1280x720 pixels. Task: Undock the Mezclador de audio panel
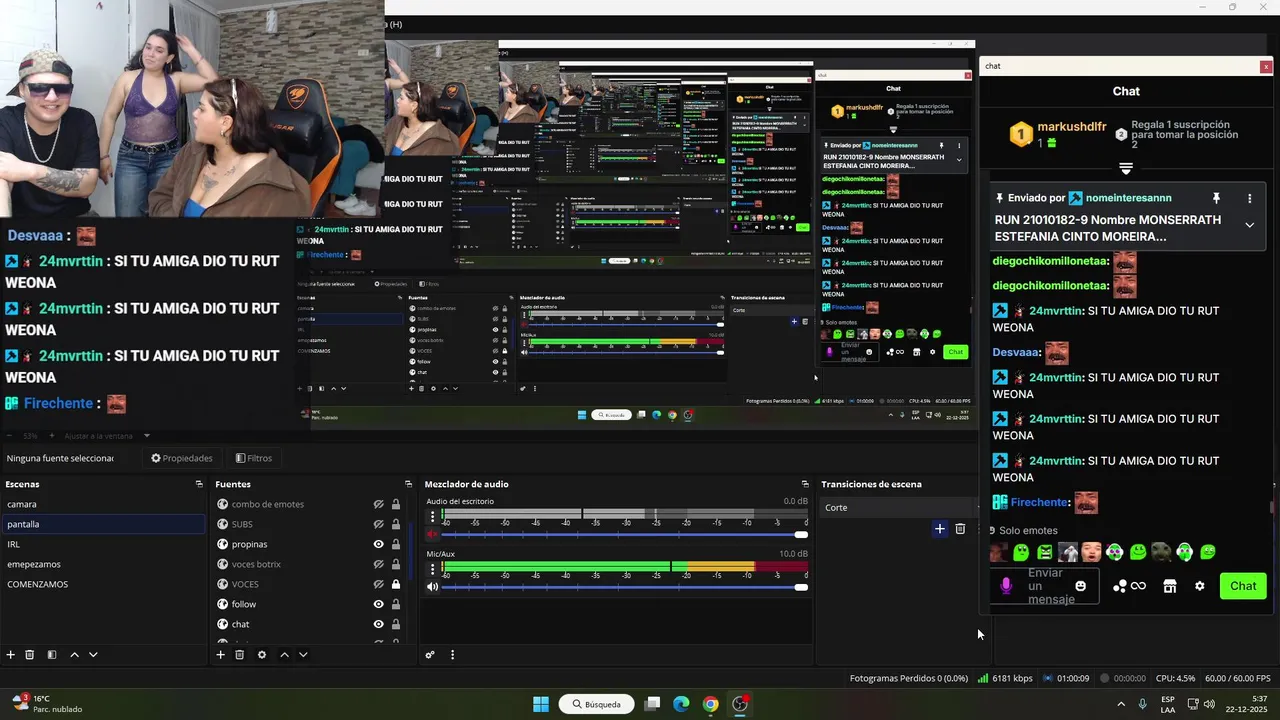click(x=805, y=484)
